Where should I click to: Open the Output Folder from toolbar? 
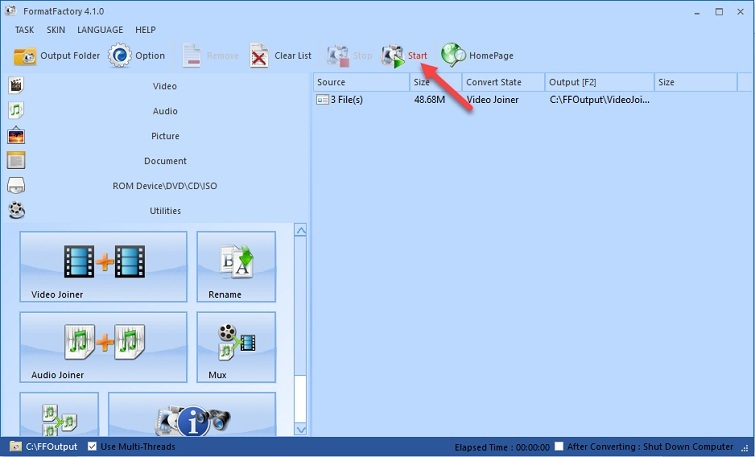point(25,56)
